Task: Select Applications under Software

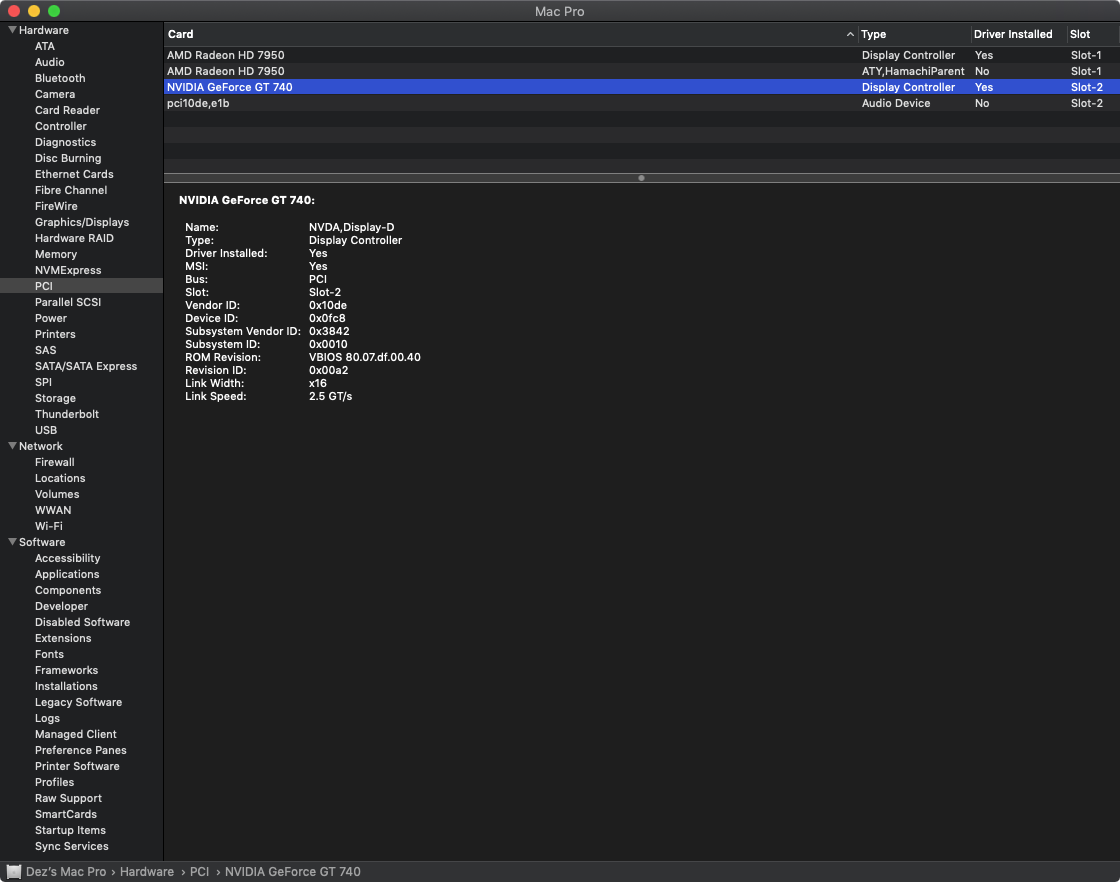Action: tap(67, 574)
